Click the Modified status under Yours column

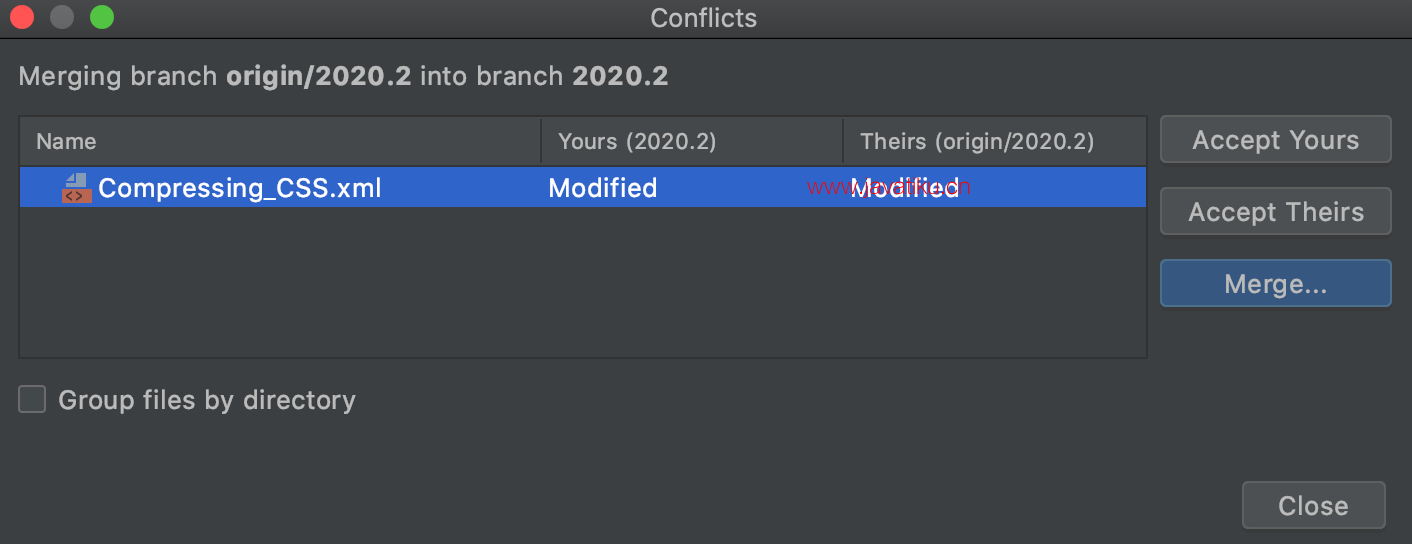[x=603, y=188]
